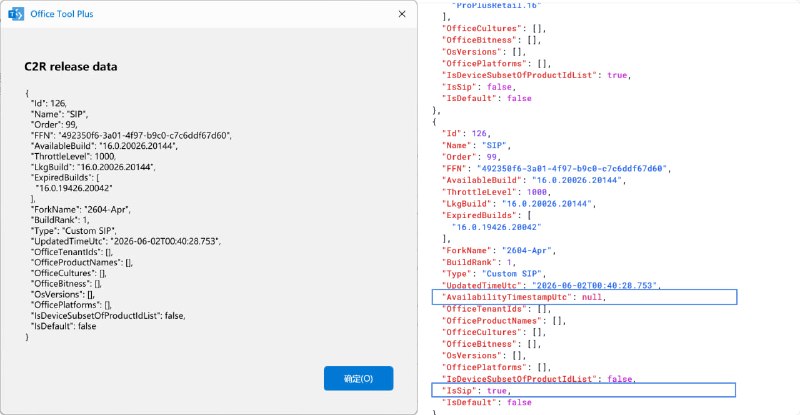This screenshot has width=800, height=415.
Task: Click "UpdatedTimeUtc" line in the dialog
Action: (x=126, y=241)
